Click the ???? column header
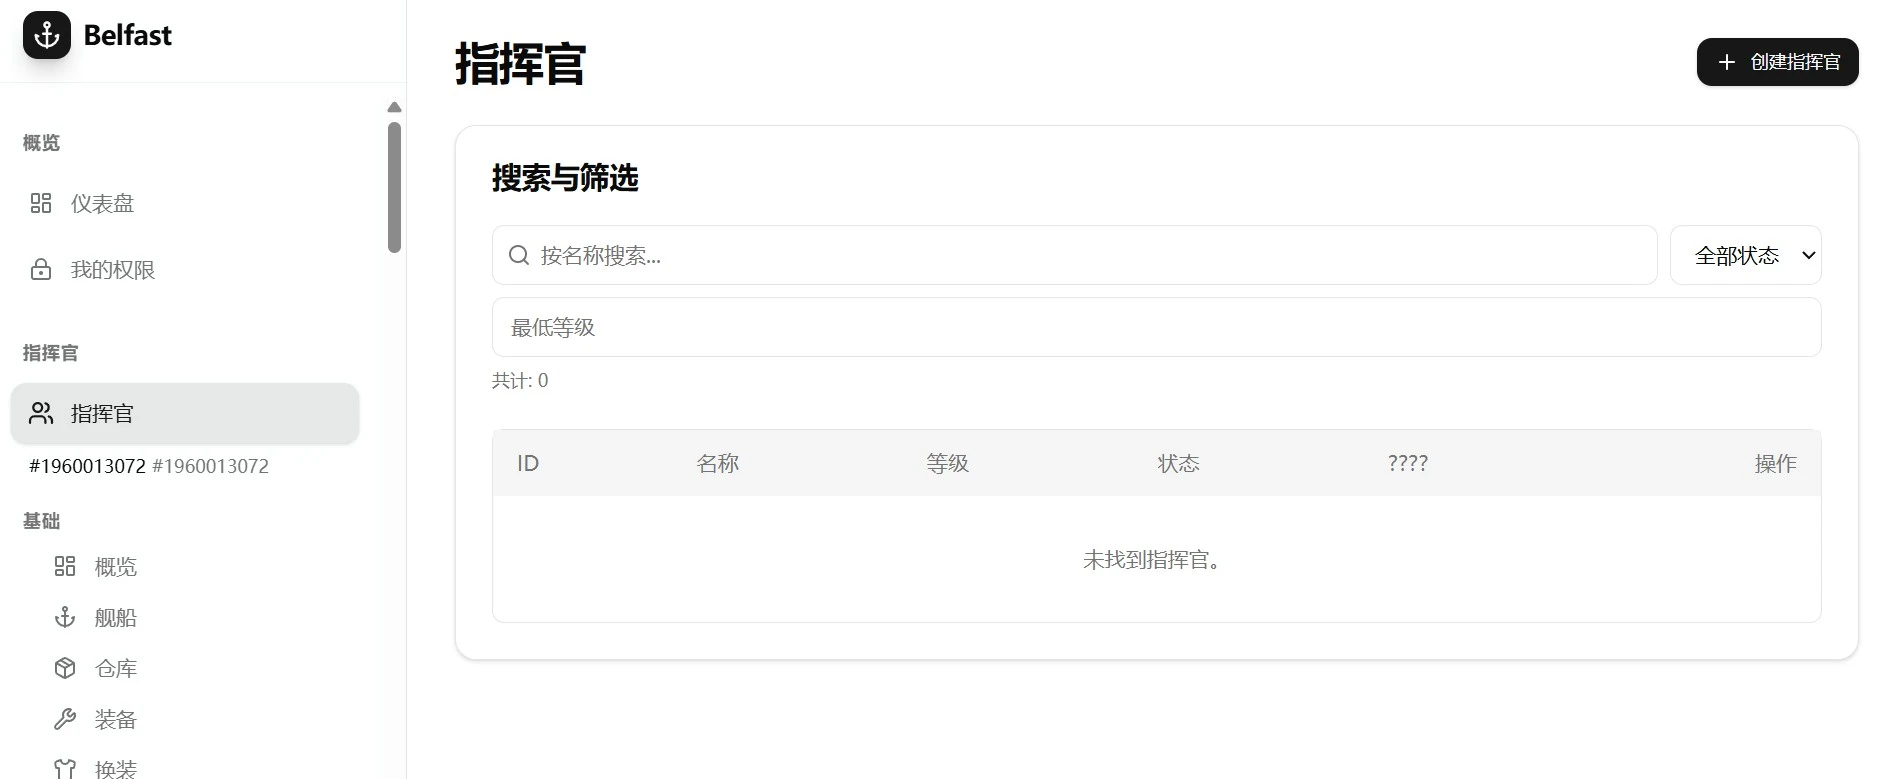 coord(1408,463)
